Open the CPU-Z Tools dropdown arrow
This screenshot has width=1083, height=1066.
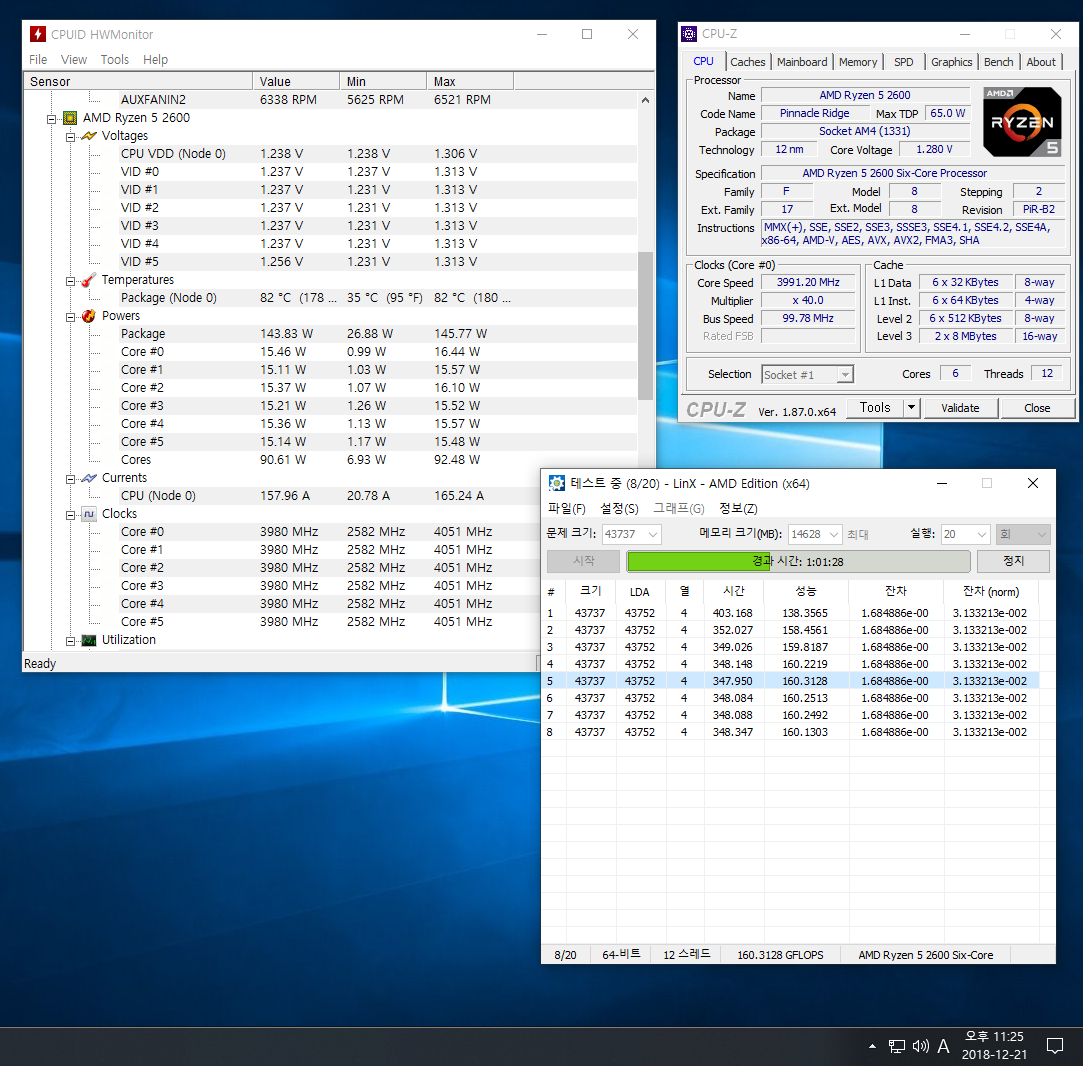pyautogui.click(x=912, y=408)
